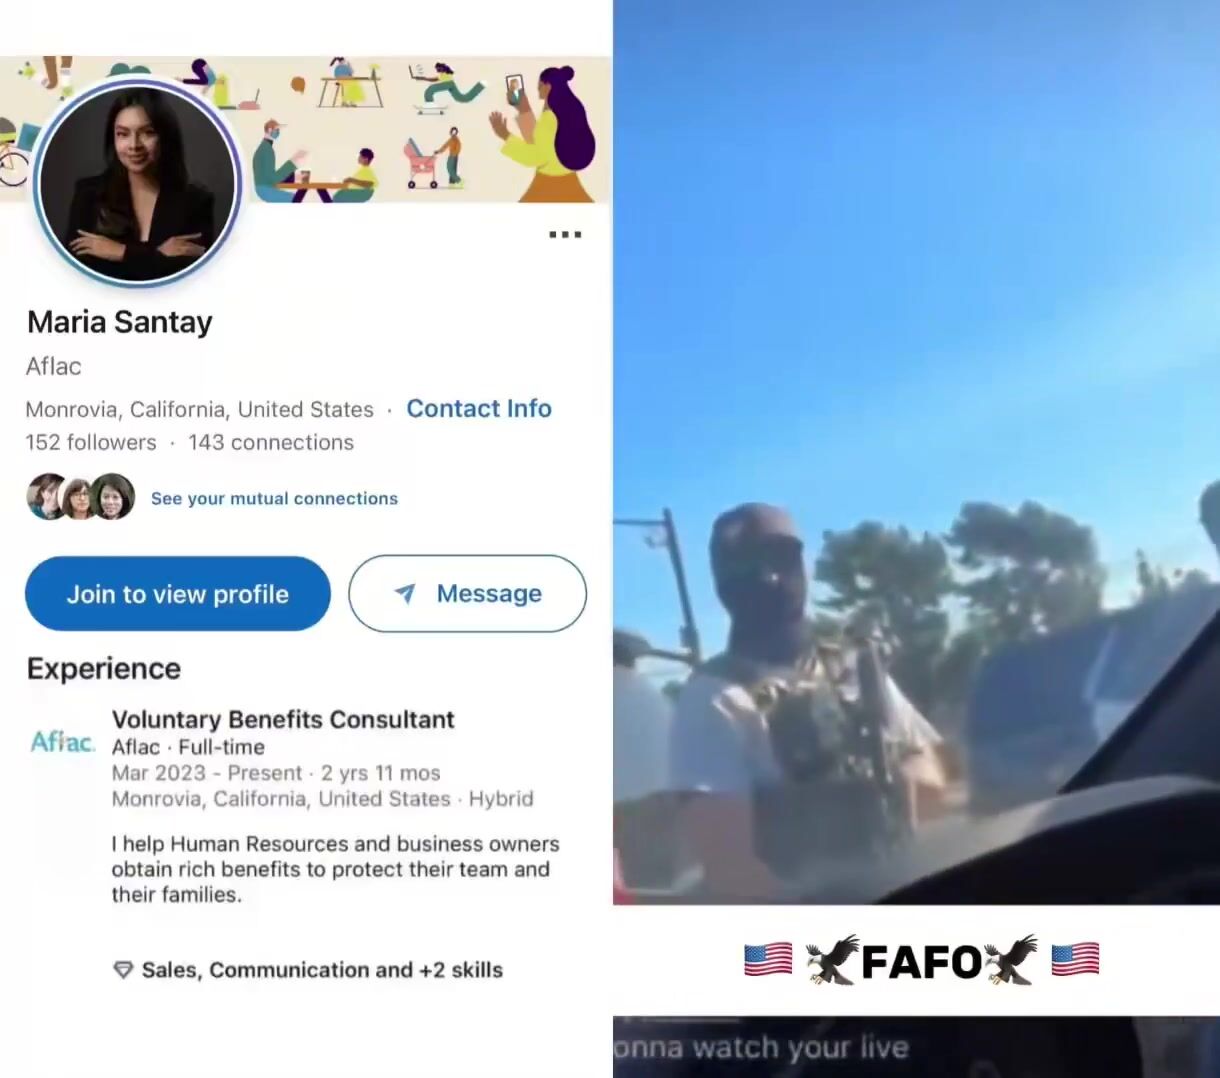Screen dimensions: 1220x1078
Task: Click the diamond skills icon
Action: click(123, 970)
